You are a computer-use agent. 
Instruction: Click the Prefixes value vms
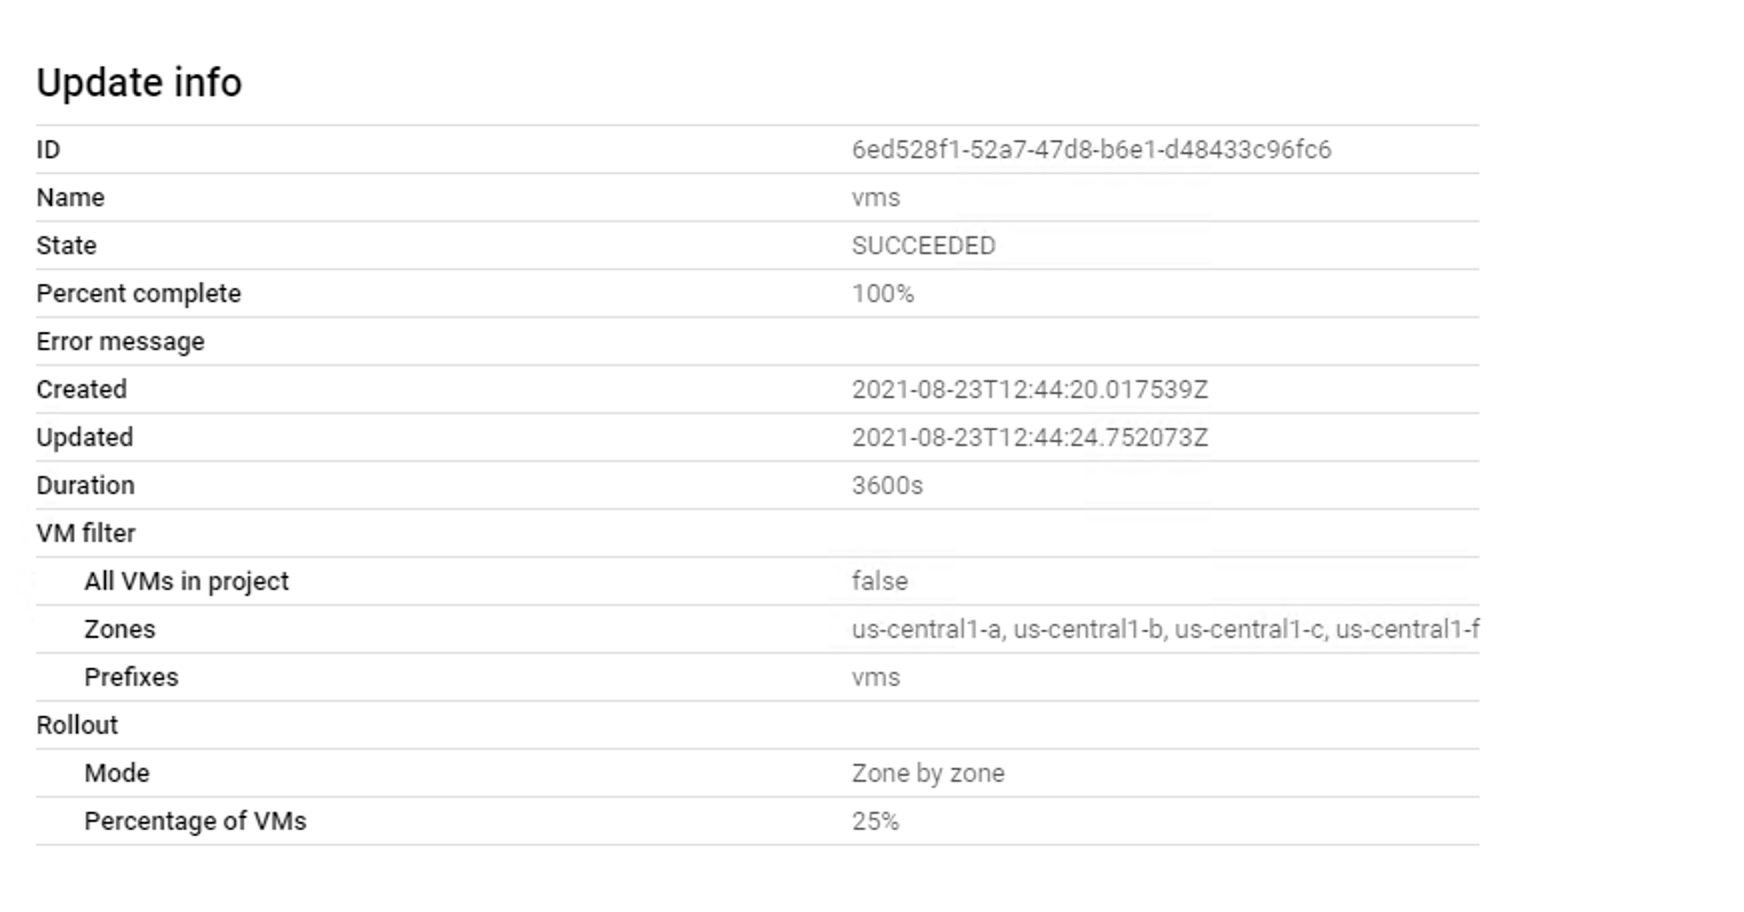876,678
